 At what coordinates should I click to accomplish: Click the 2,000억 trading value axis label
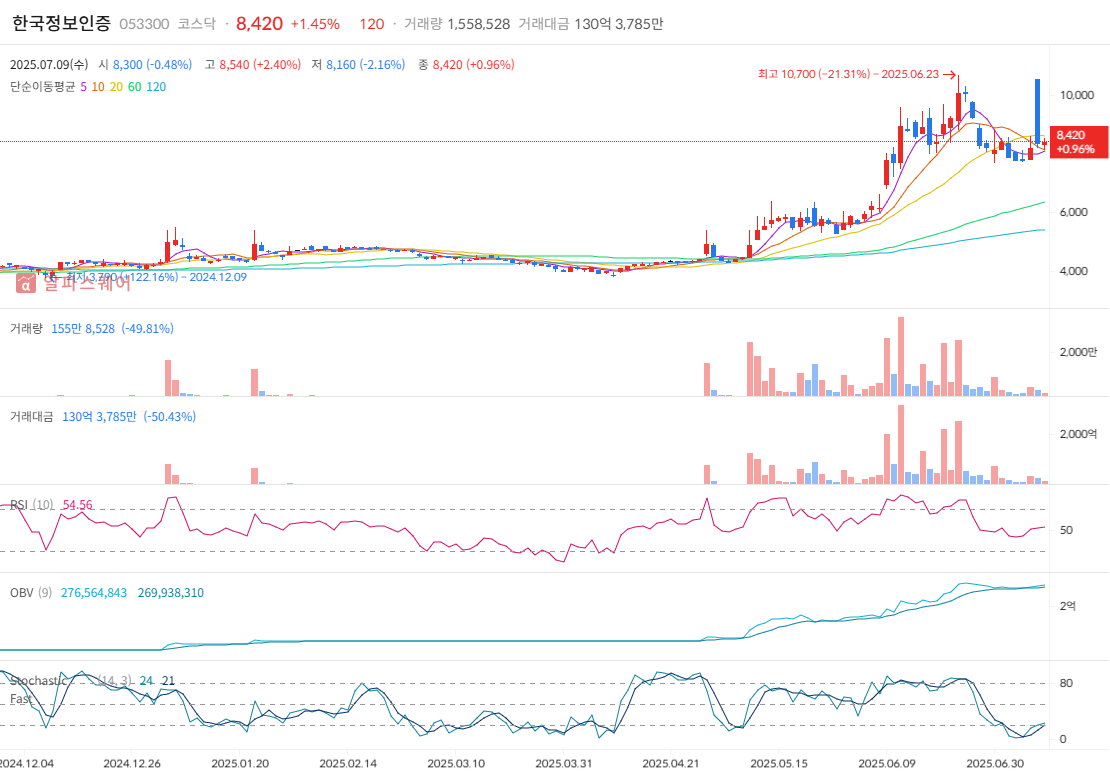[x=1077, y=434]
